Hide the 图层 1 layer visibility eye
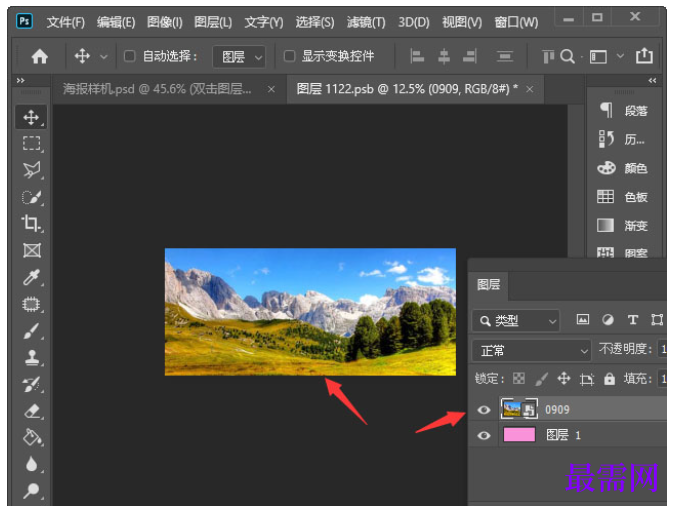This screenshot has height=509, width=677. (x=484, y=435)
